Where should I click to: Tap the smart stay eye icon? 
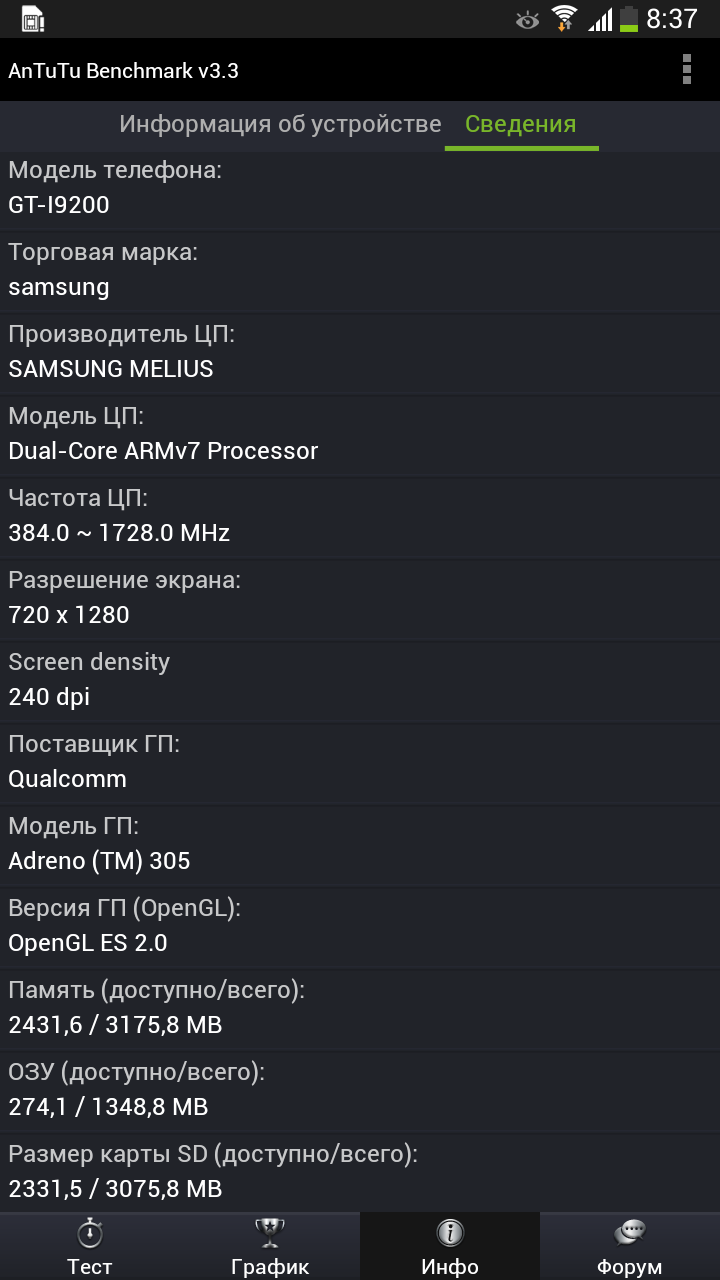pyautogui.click(x=527, y=19)
